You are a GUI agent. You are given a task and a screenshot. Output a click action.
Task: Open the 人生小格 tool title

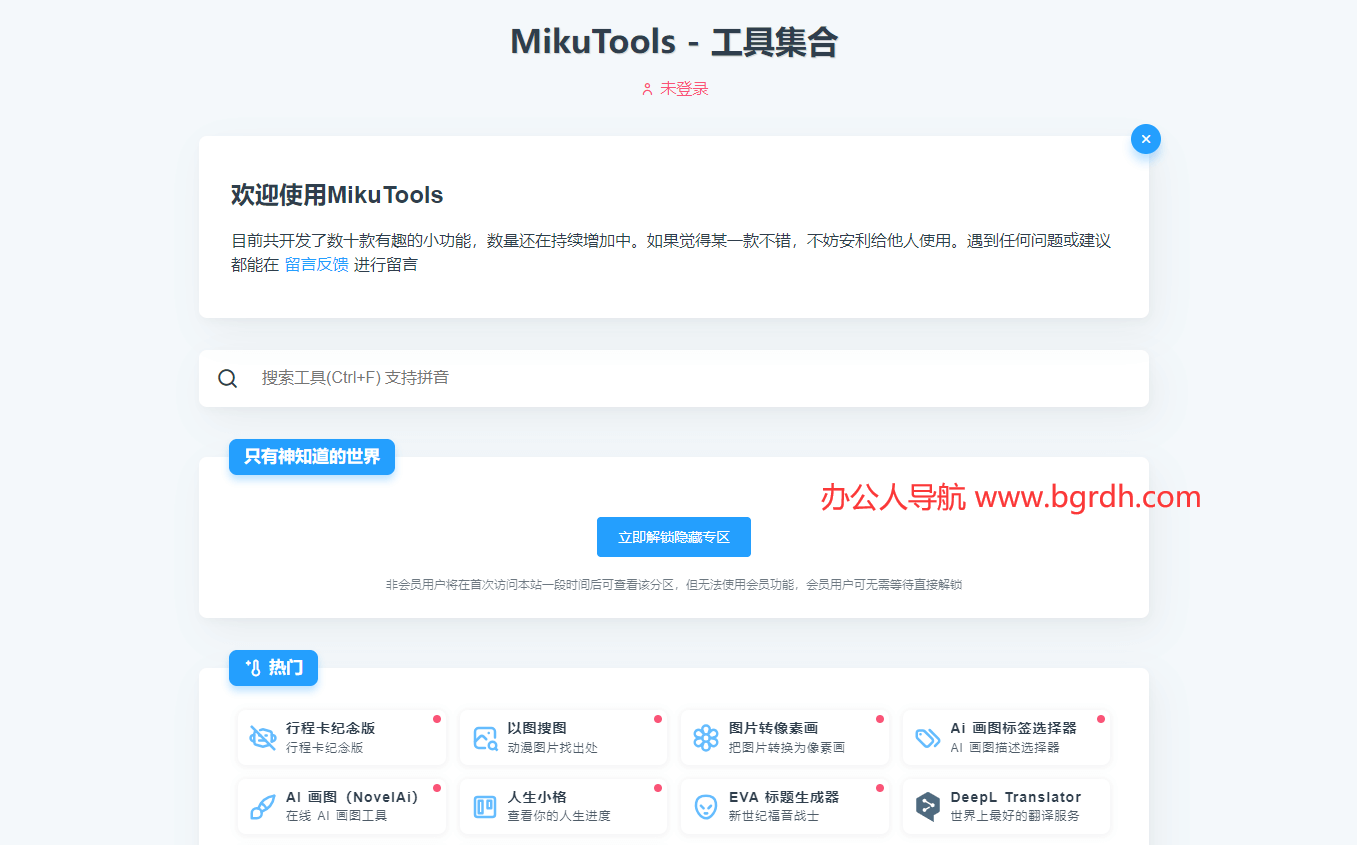coord(537,797)
